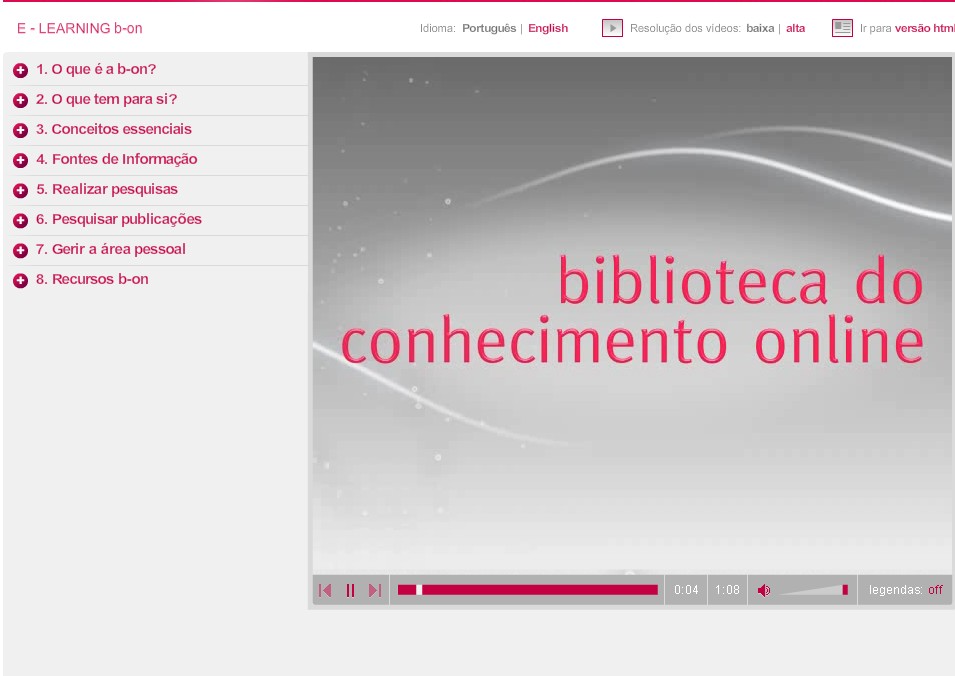Image resolution: width=955 pixels, height=676 pixels.
Task: Open chapter '3. Conceitos essenciais'
Action: click(x=114, y=129)
